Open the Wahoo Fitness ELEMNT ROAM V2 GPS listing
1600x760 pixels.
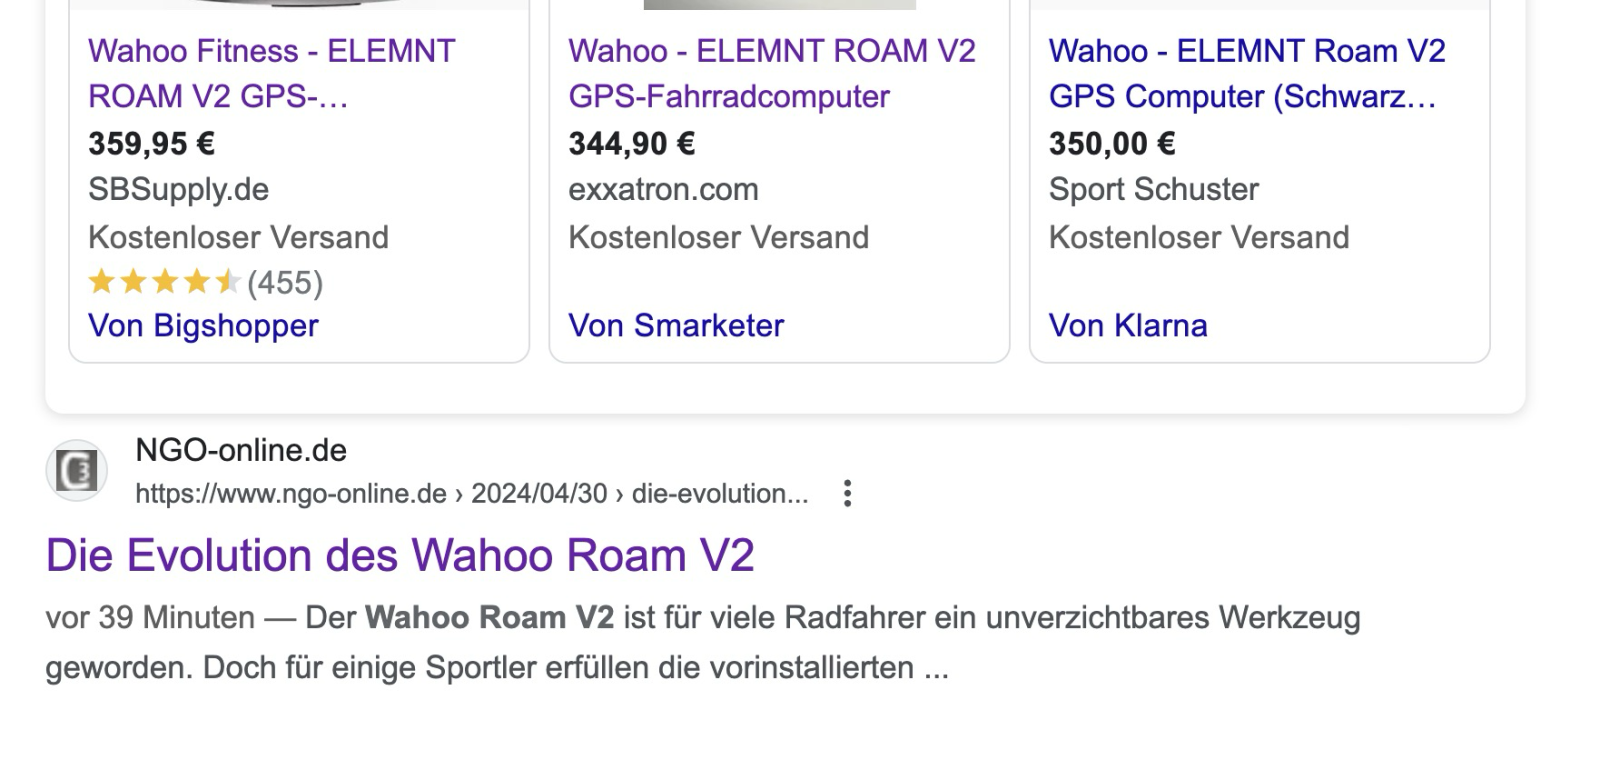coord(271,73)
